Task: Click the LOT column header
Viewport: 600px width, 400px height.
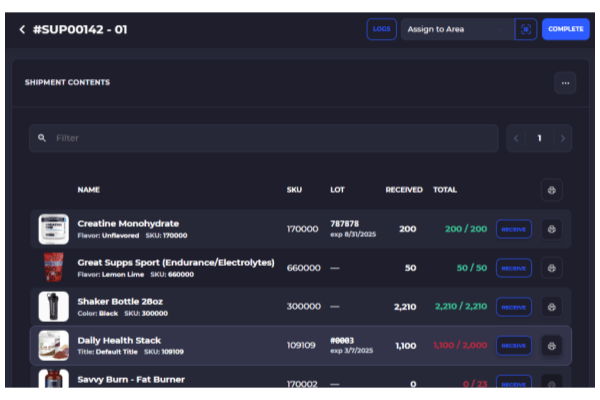Action: click(x=338, y=190)
